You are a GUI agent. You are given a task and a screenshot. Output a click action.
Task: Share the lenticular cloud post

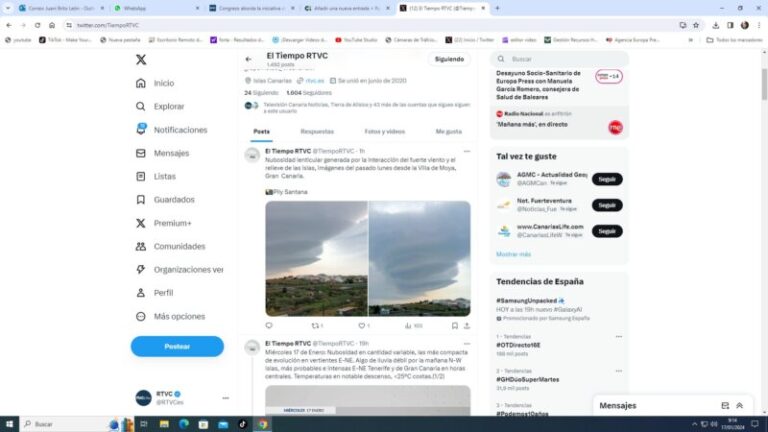[x=467, y=326]
